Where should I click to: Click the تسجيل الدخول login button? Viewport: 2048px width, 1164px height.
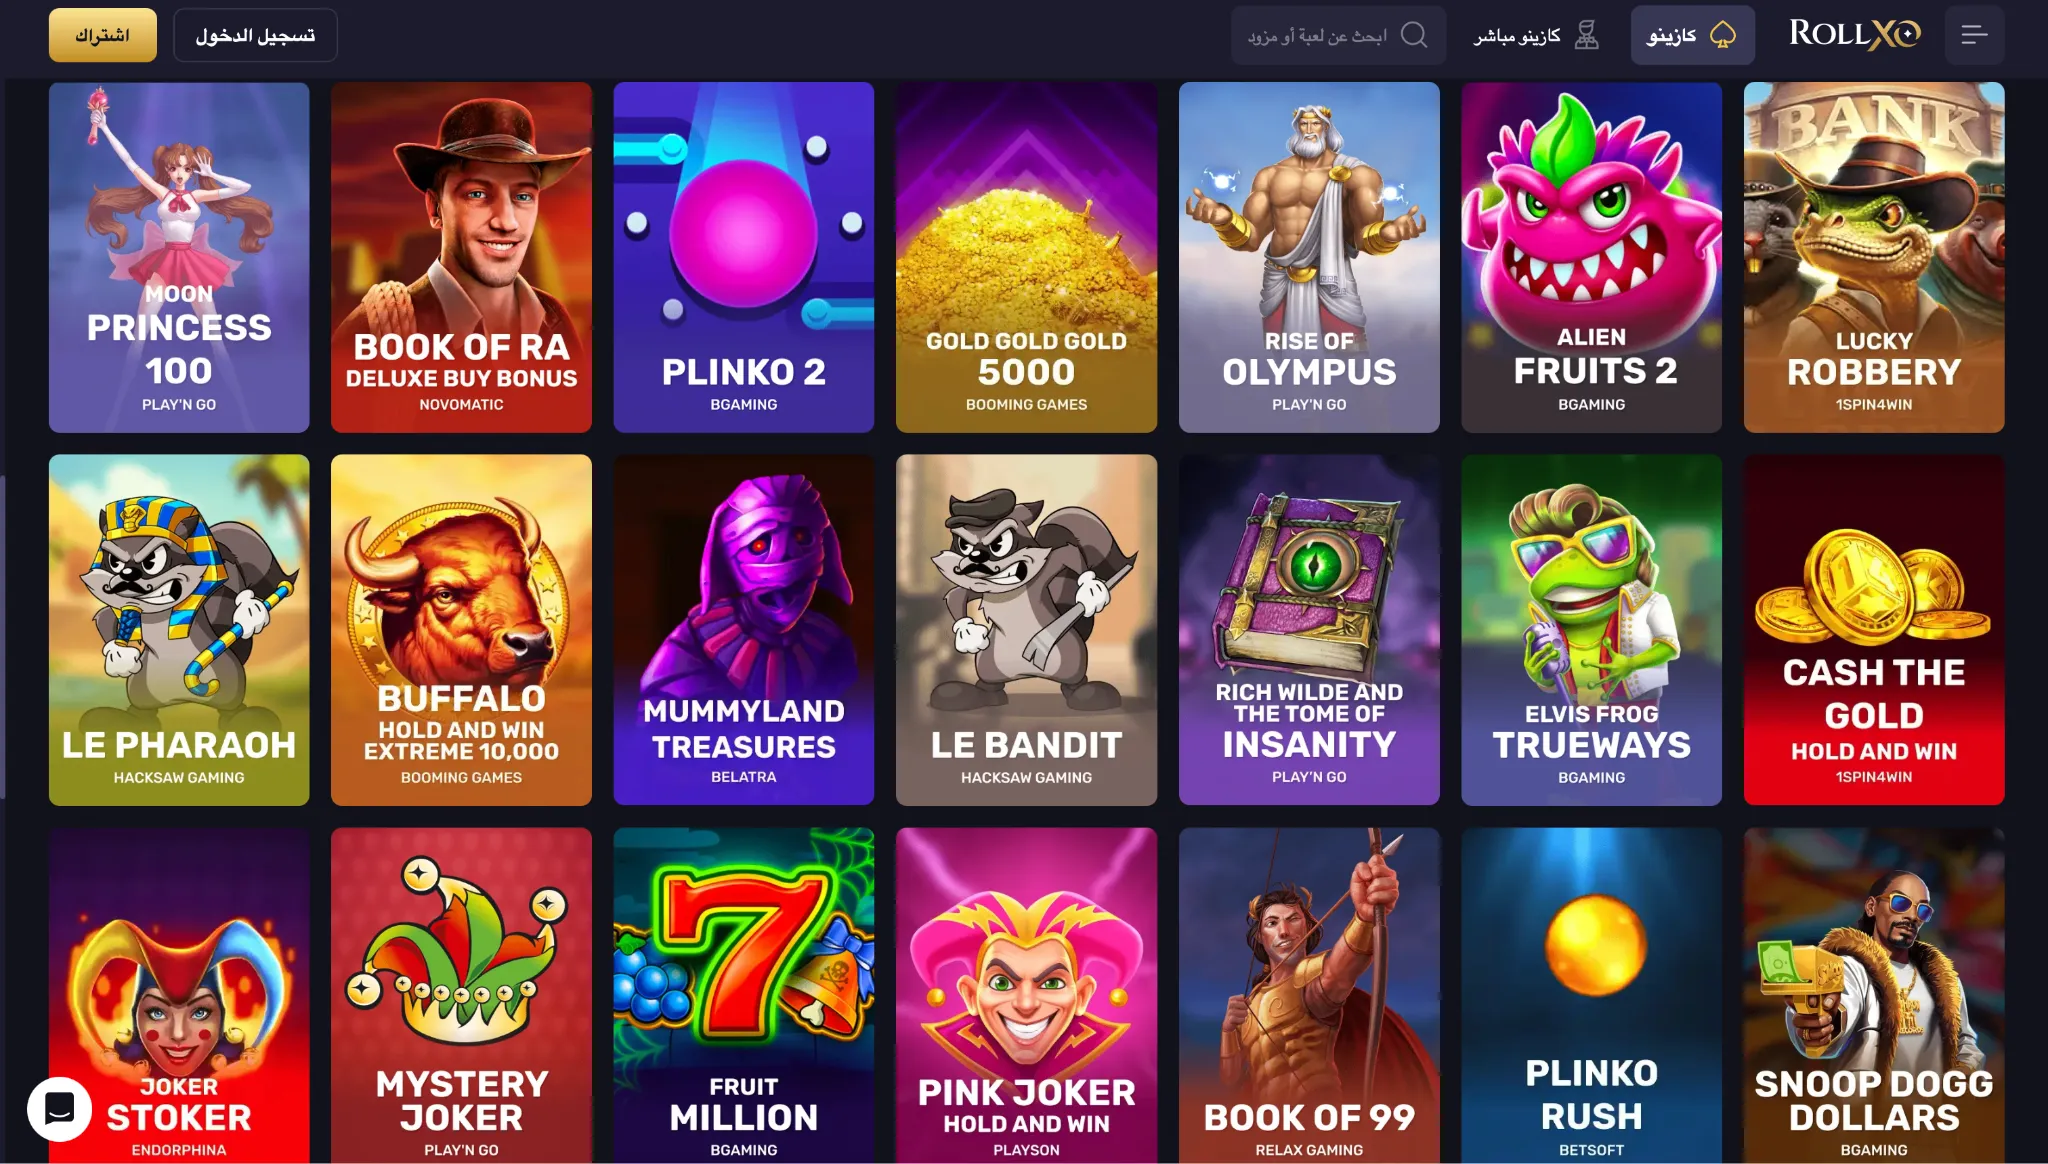[x=255, y=35]
